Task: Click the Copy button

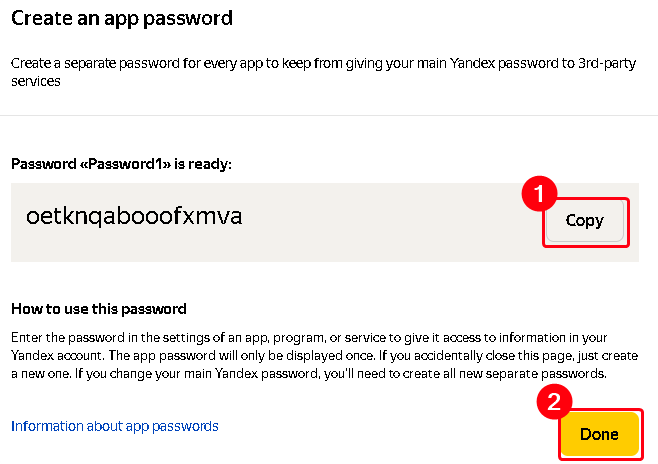Action: tap(585, 221)
